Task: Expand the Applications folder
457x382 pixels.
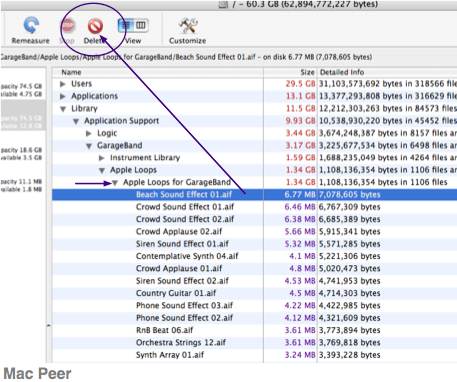Action: (x=63, y=96)
